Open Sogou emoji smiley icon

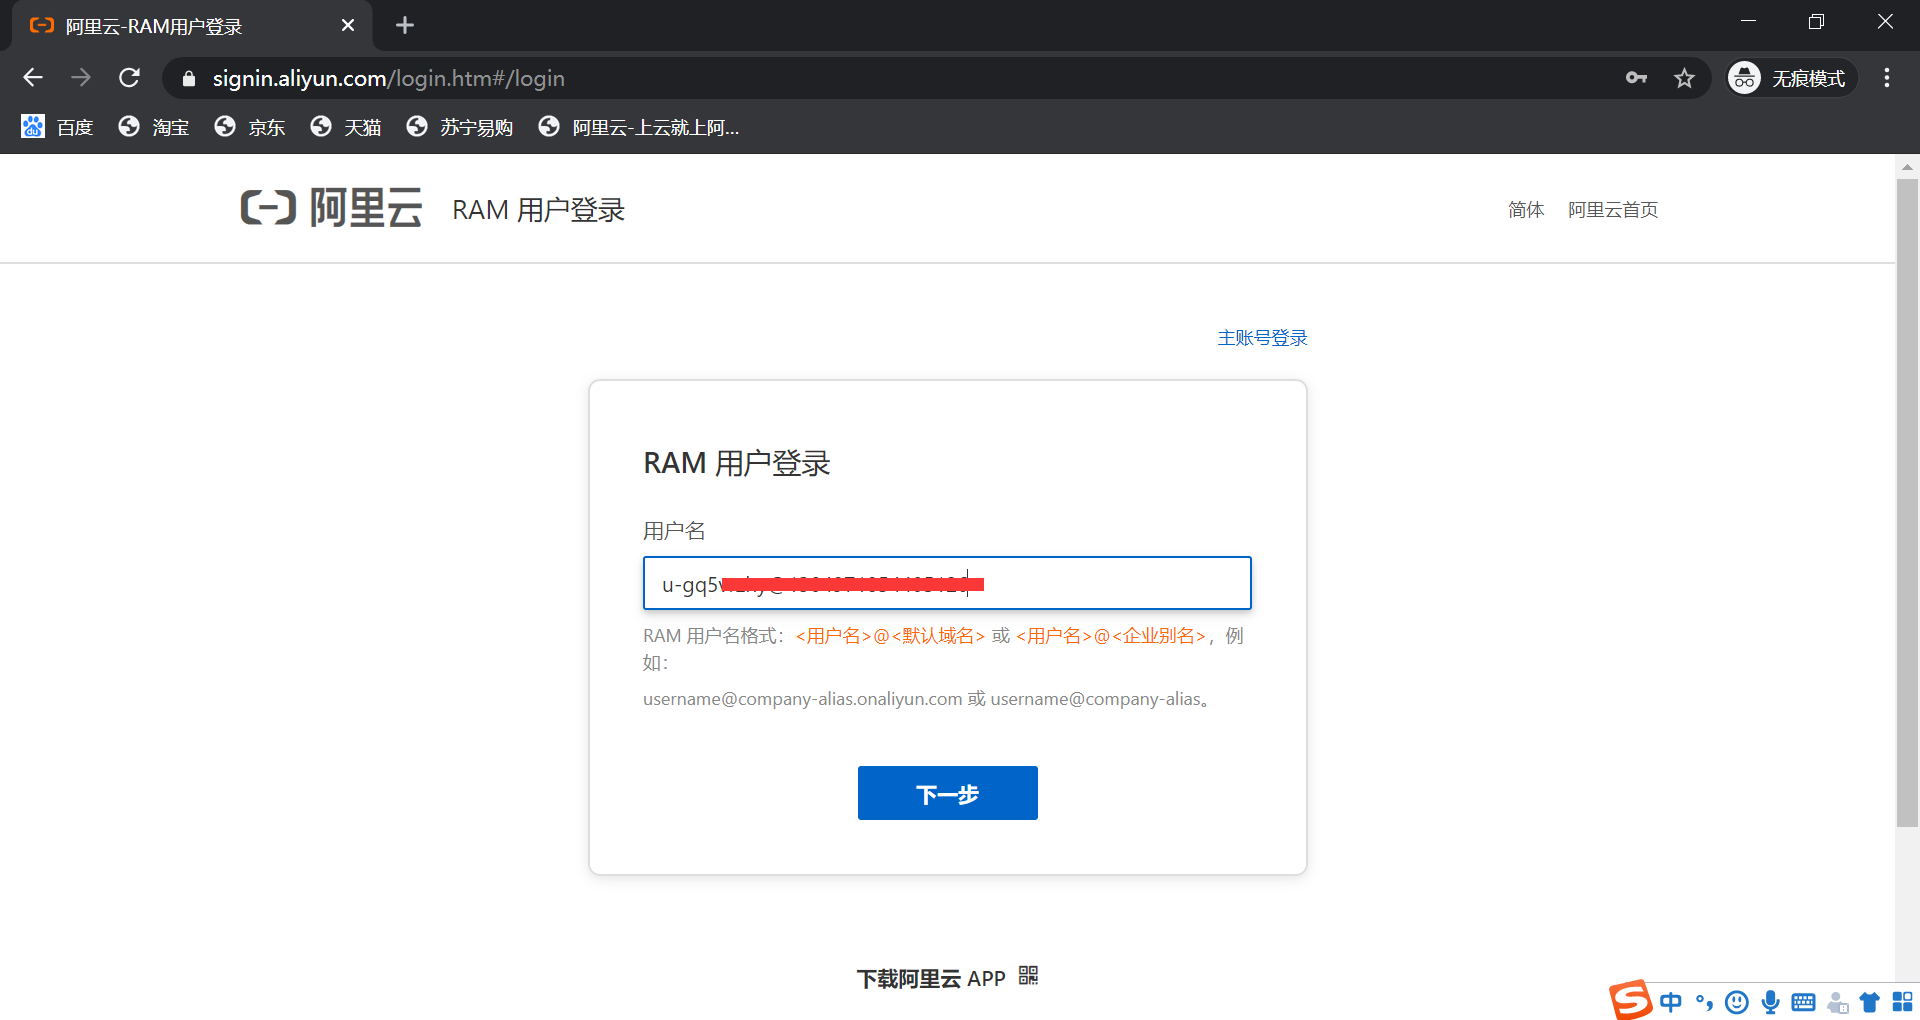pyautogui.click(x=1737, y=1002)
